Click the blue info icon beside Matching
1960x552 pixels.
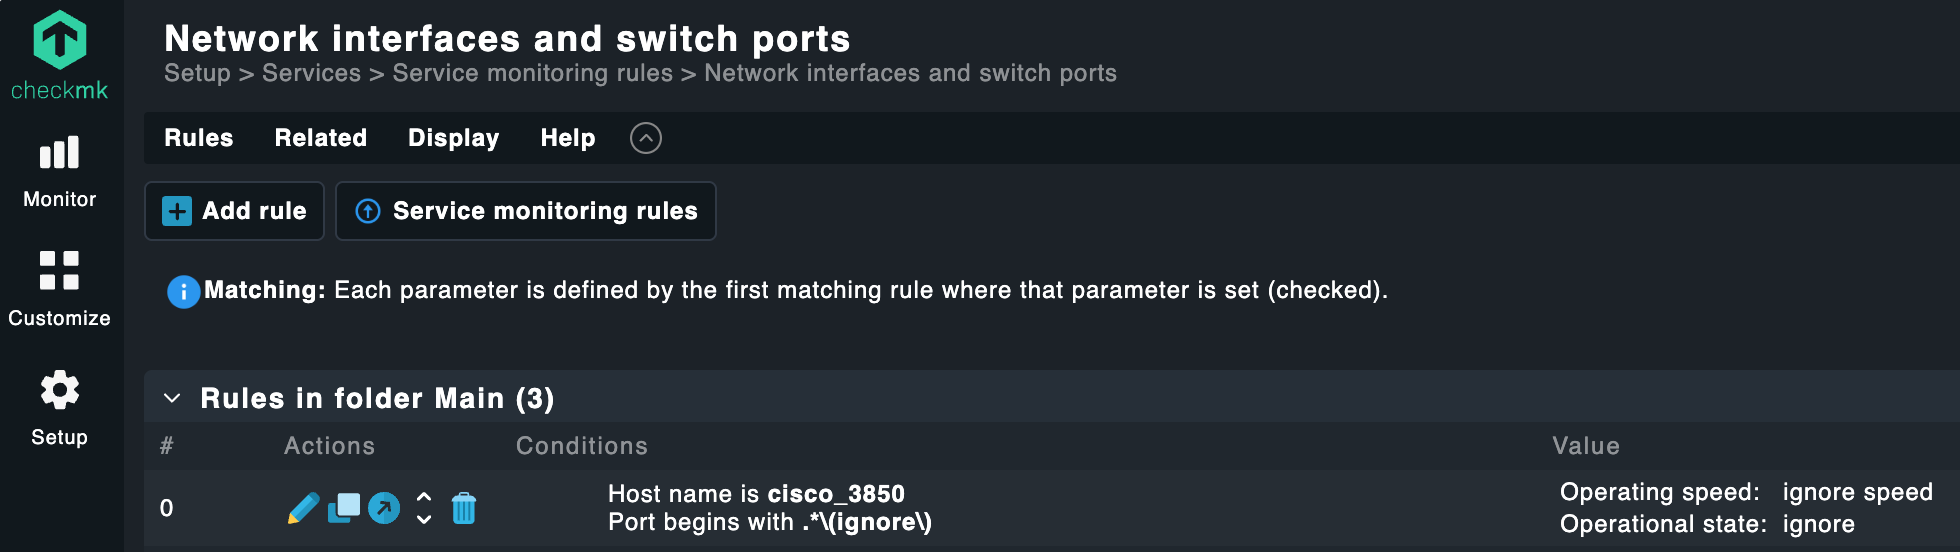pyautogui.click(x=183, y=292)
